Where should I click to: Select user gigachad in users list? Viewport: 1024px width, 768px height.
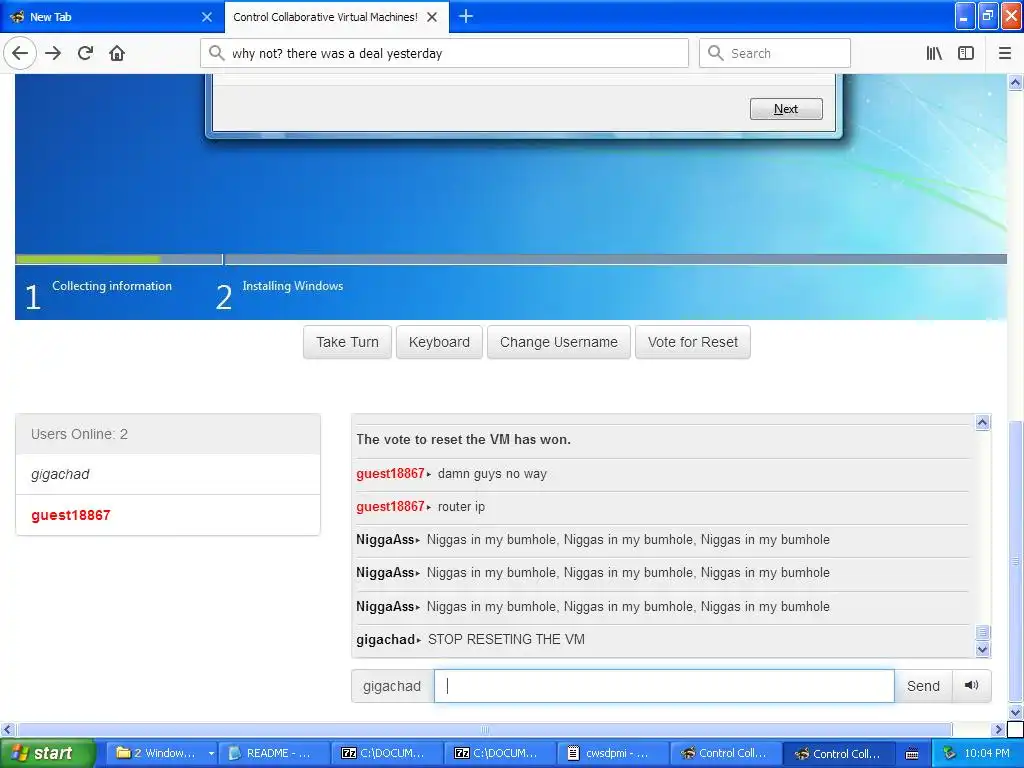pyautogui.click(x=168, y=475)
